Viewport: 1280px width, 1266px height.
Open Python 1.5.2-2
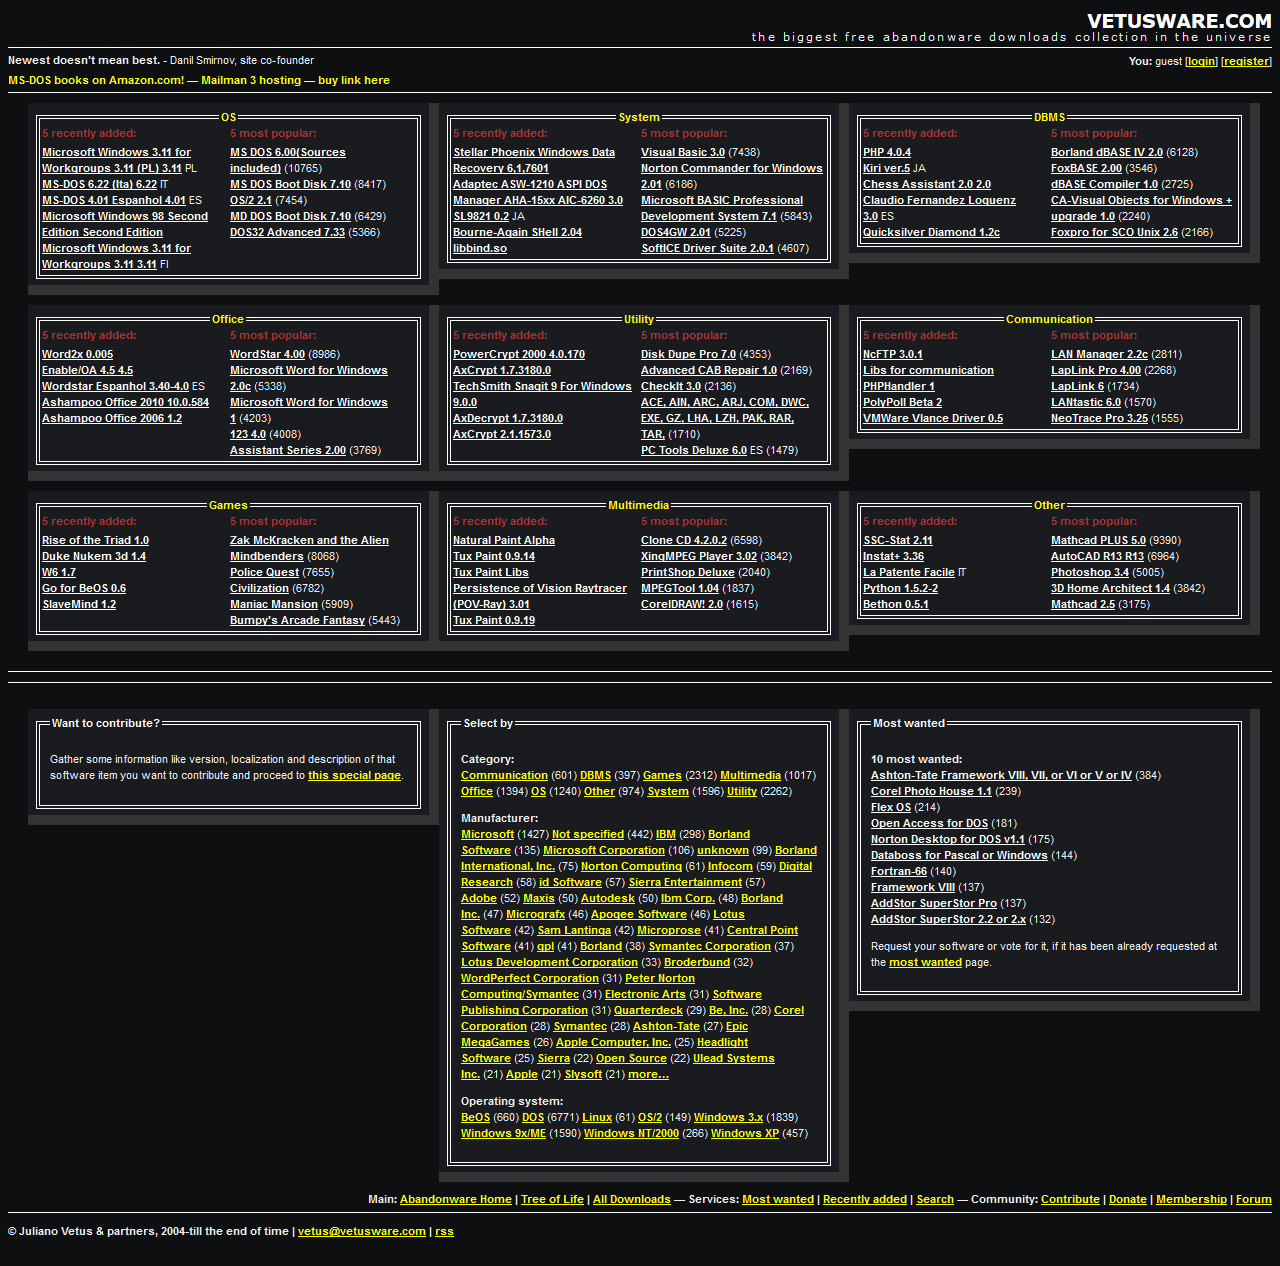pyautogui.click(x=900, y=588)
